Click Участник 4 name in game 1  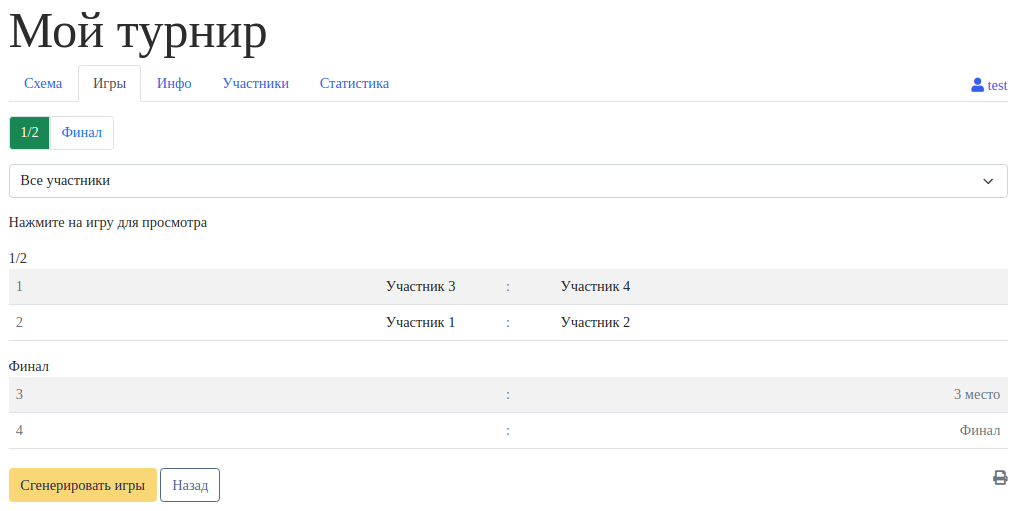[x=595, y=287]
